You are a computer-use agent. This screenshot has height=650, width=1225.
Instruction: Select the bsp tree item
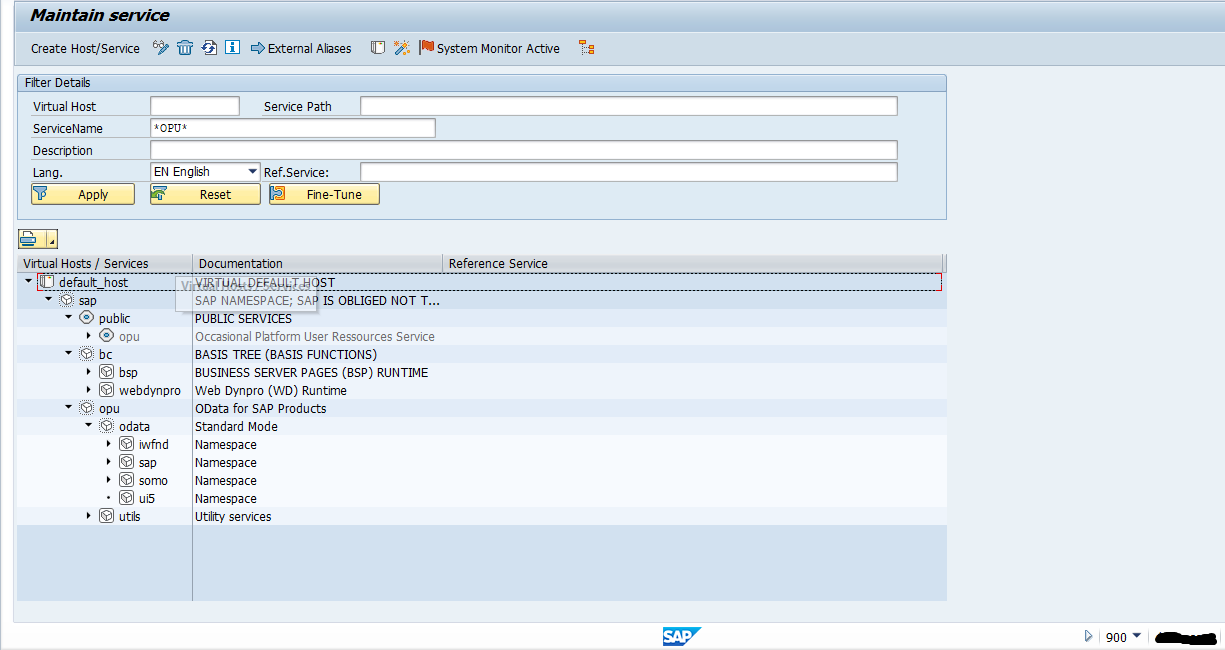coord(128,373)
